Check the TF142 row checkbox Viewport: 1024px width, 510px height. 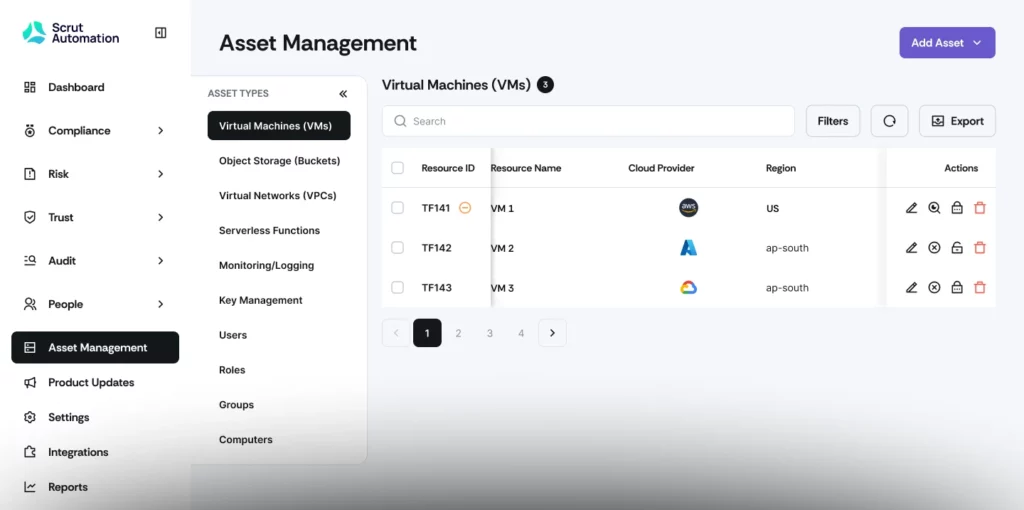[397, 248]
